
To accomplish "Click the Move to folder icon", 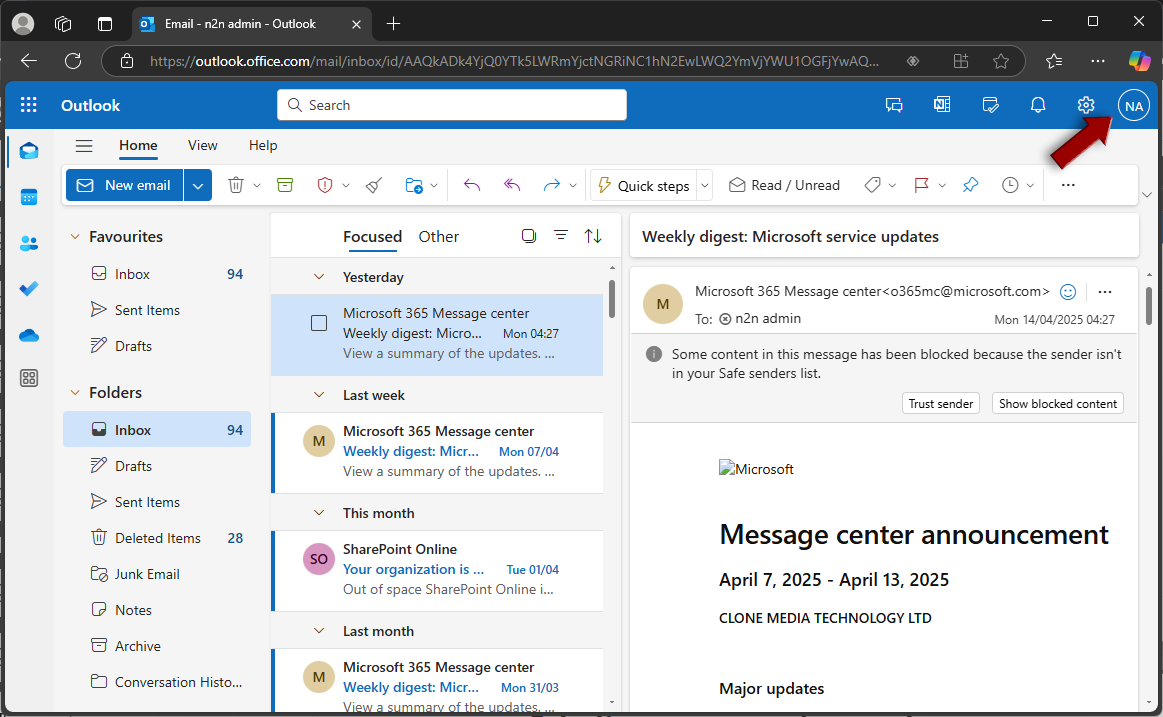I will 414,185.
